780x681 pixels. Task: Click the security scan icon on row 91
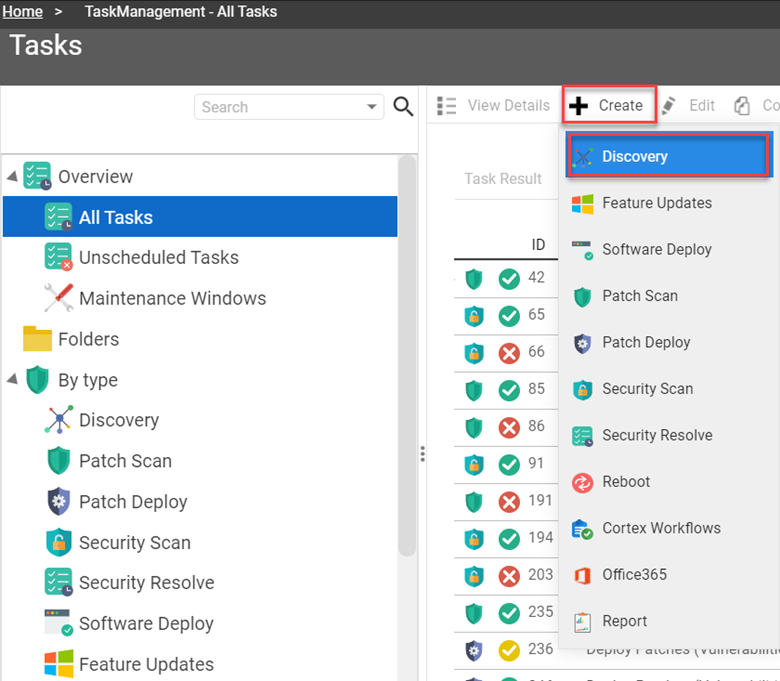coord(474,465)
